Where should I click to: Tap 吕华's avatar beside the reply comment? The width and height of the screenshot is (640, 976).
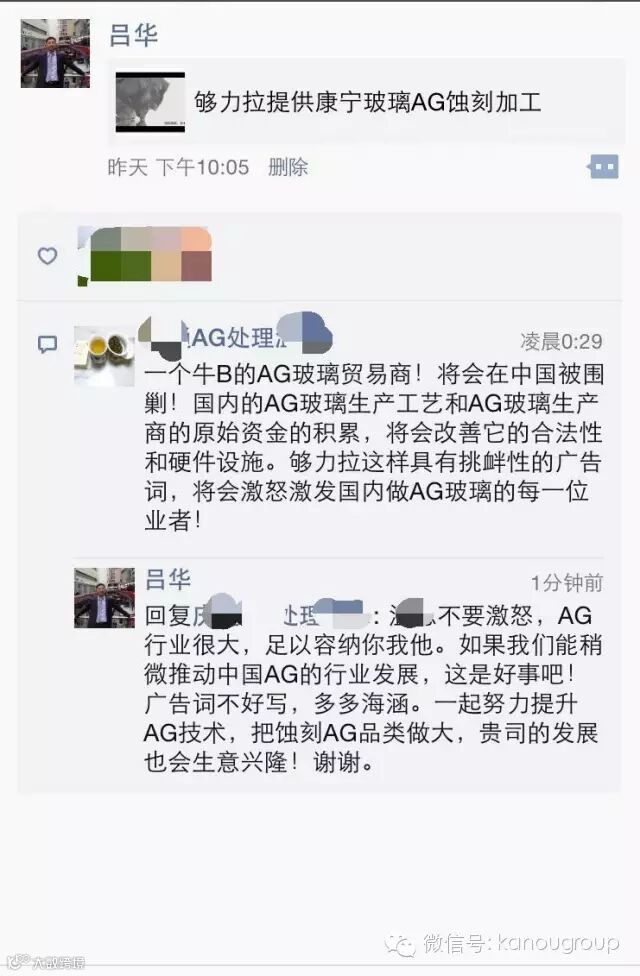[105, 598]
